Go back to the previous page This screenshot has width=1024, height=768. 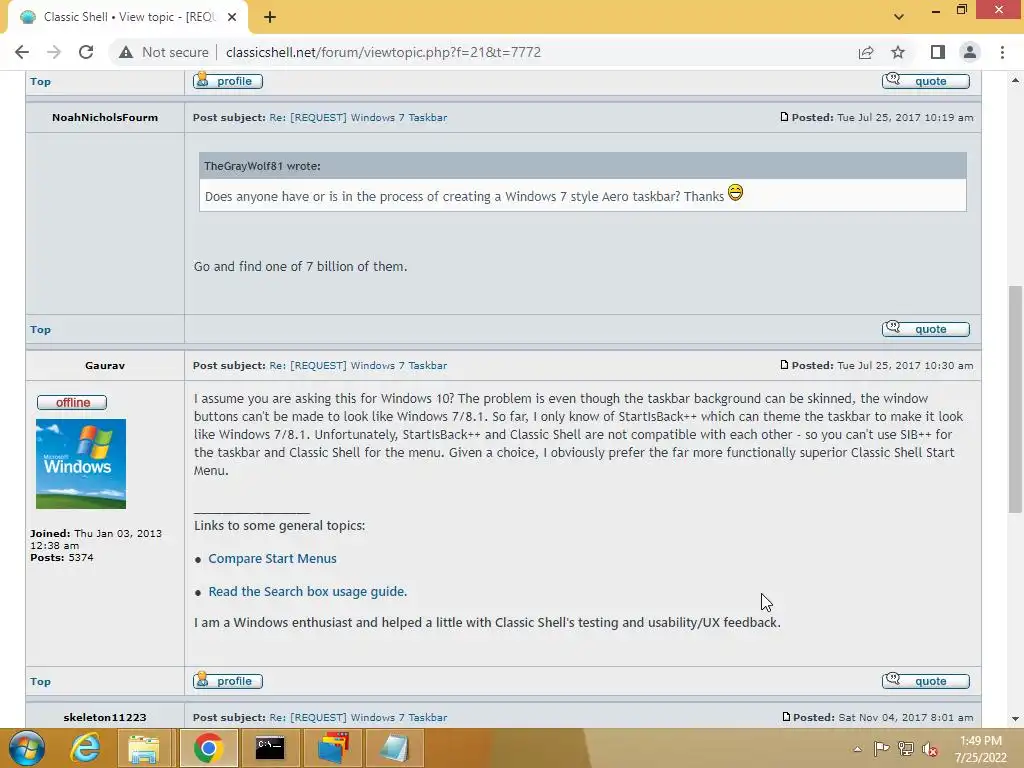pyautogui.click(x=22, y=52)
